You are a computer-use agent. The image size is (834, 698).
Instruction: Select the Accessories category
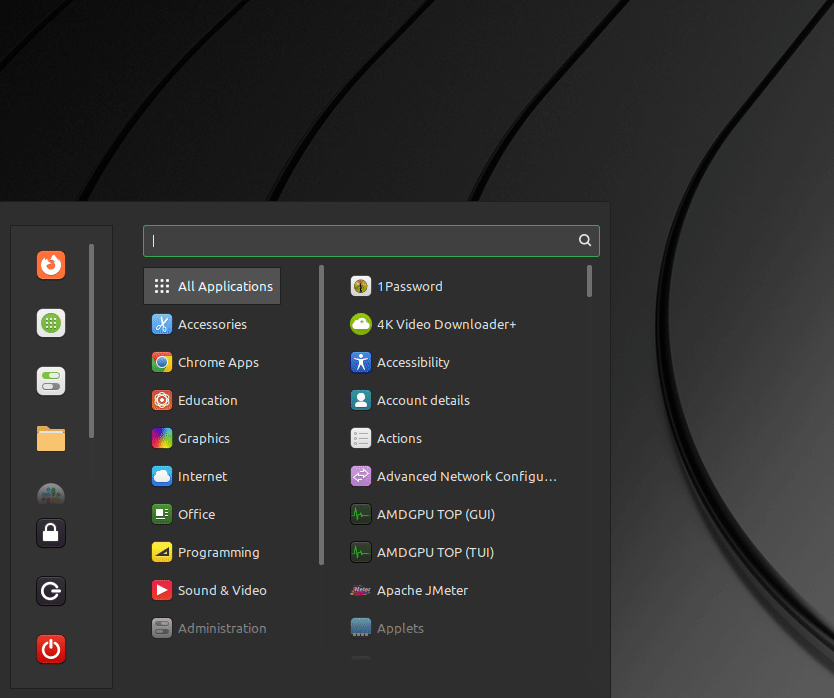tap(212, 325)
